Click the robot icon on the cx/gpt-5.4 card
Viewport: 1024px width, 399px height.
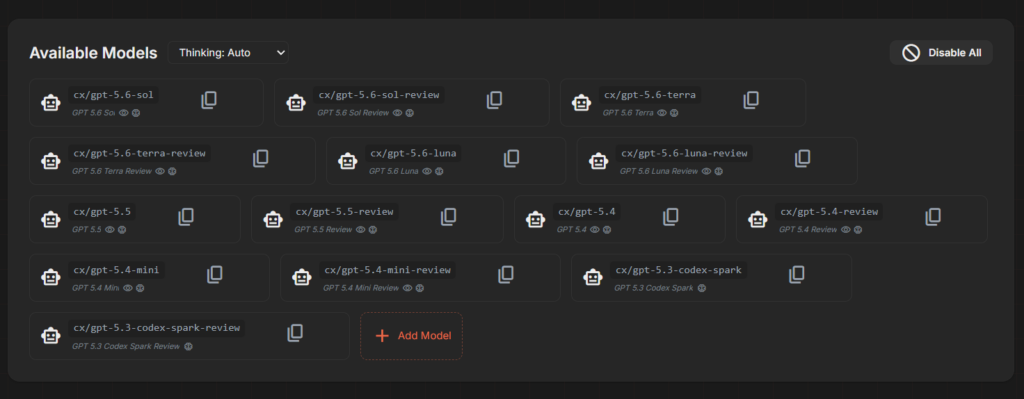pos(536,219)
